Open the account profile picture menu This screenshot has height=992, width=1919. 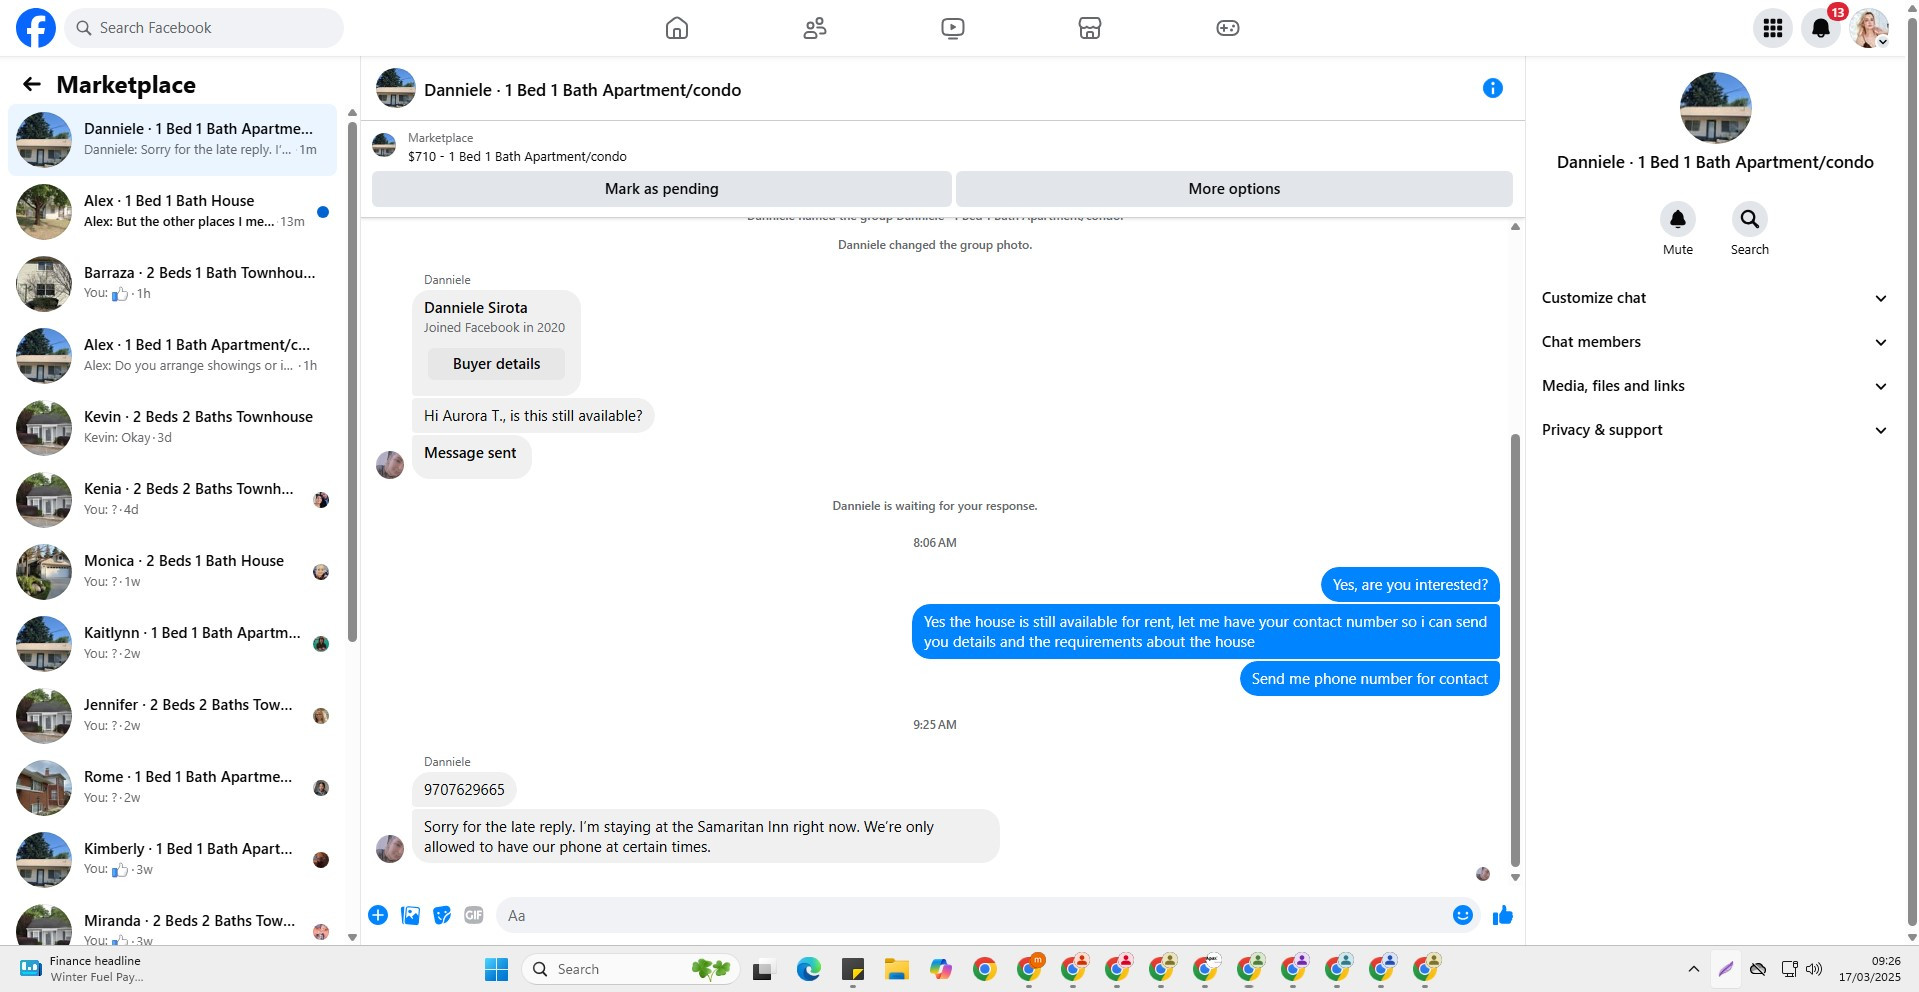1868,28
